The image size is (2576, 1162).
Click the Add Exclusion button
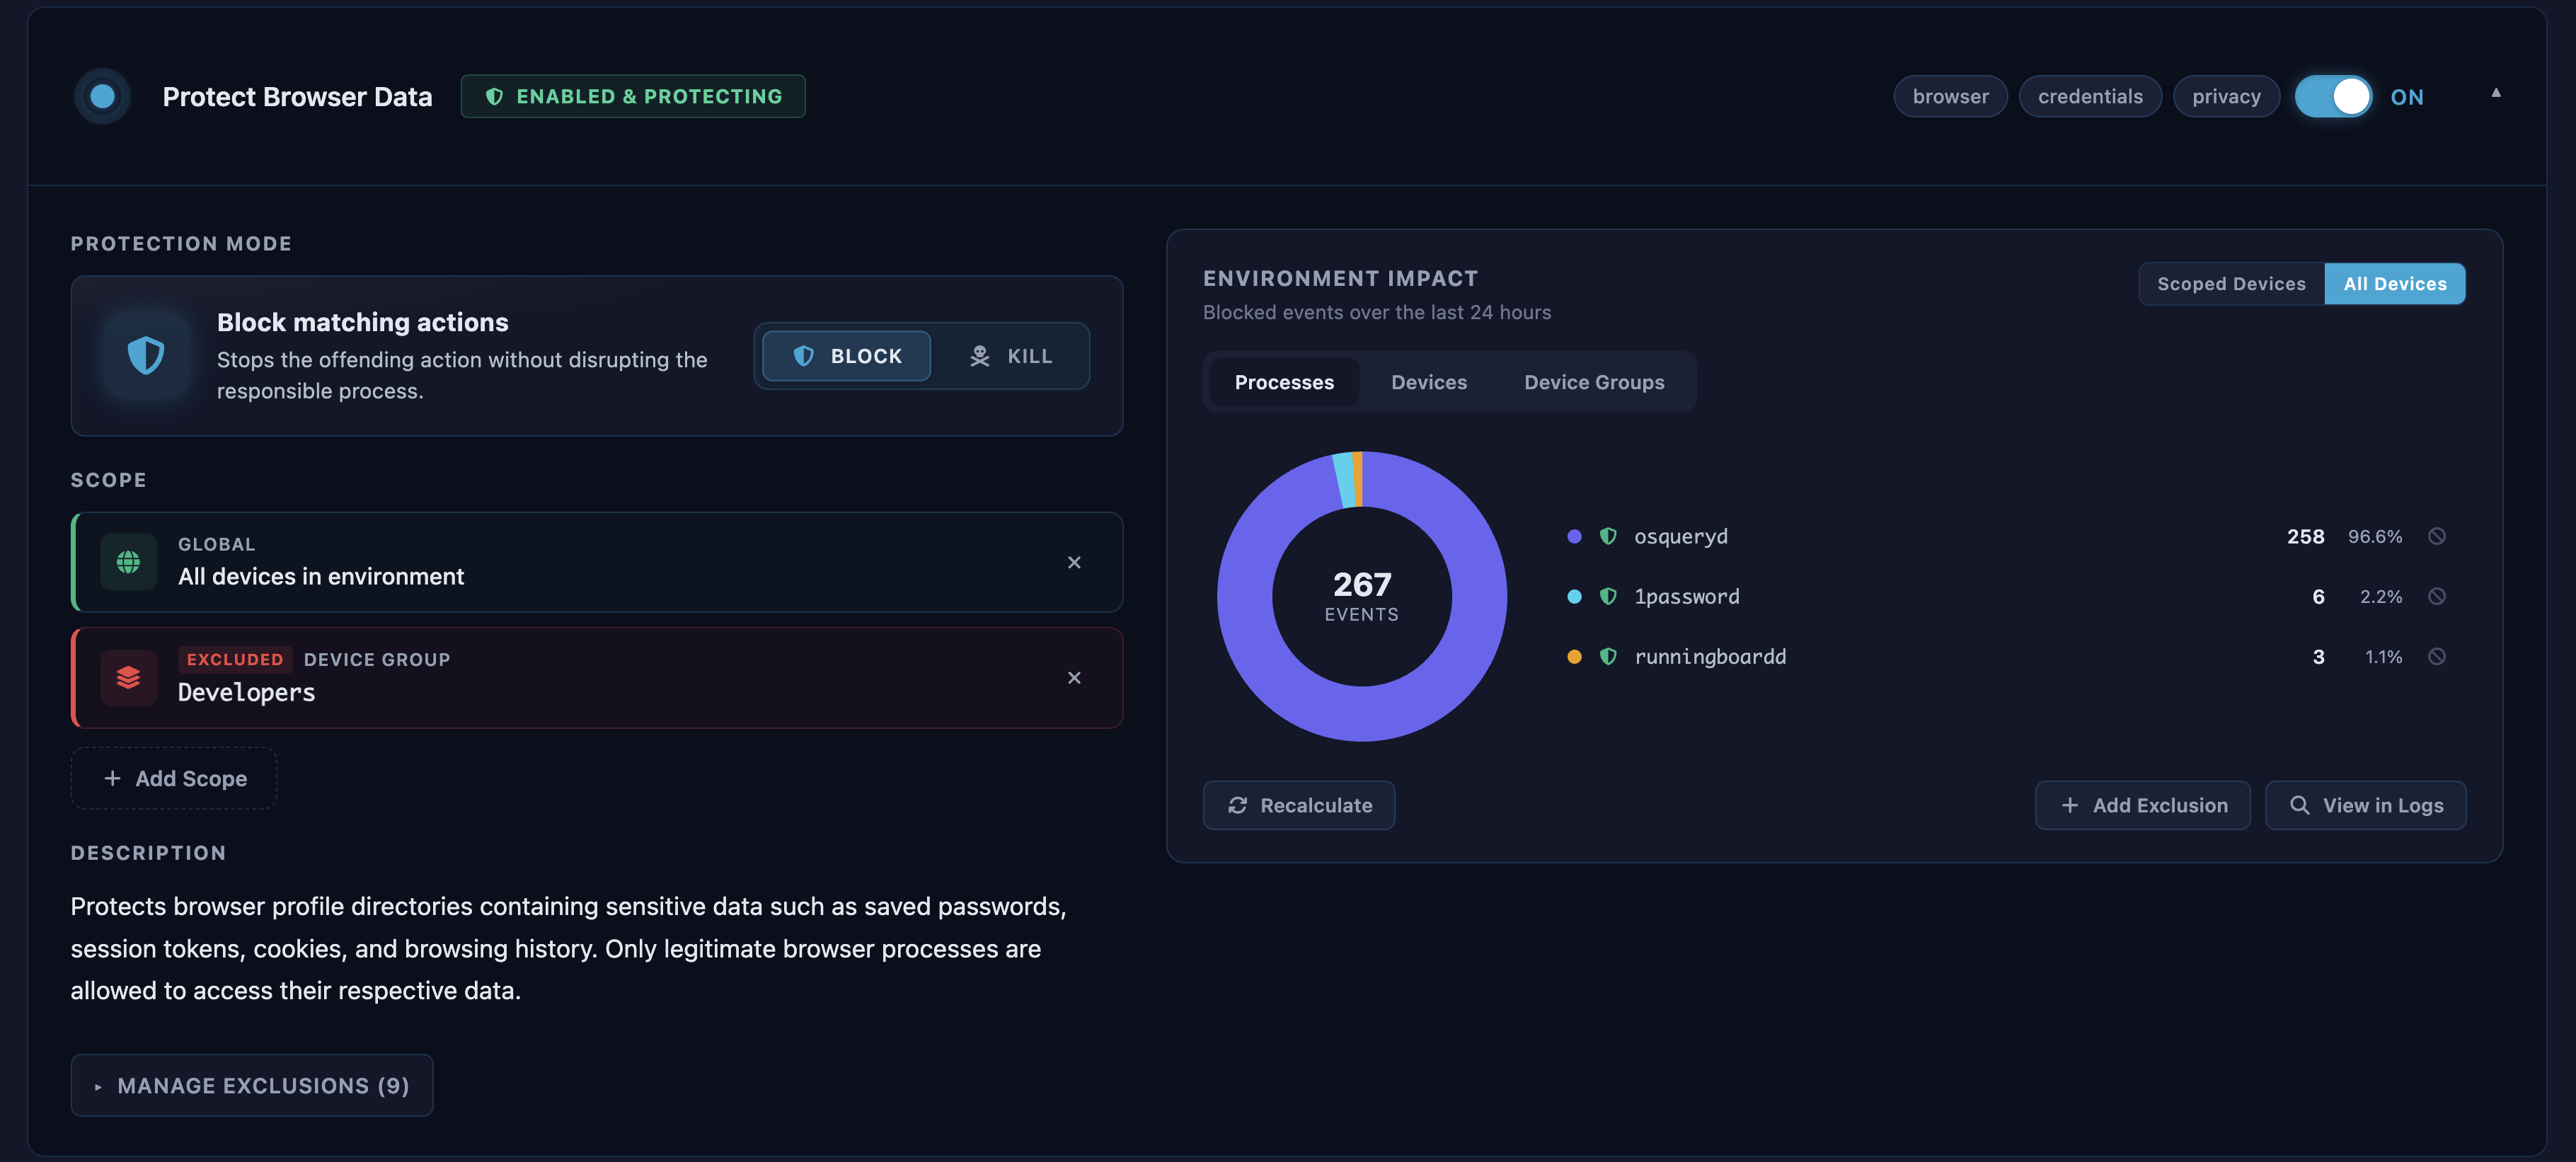(2143, 805)
